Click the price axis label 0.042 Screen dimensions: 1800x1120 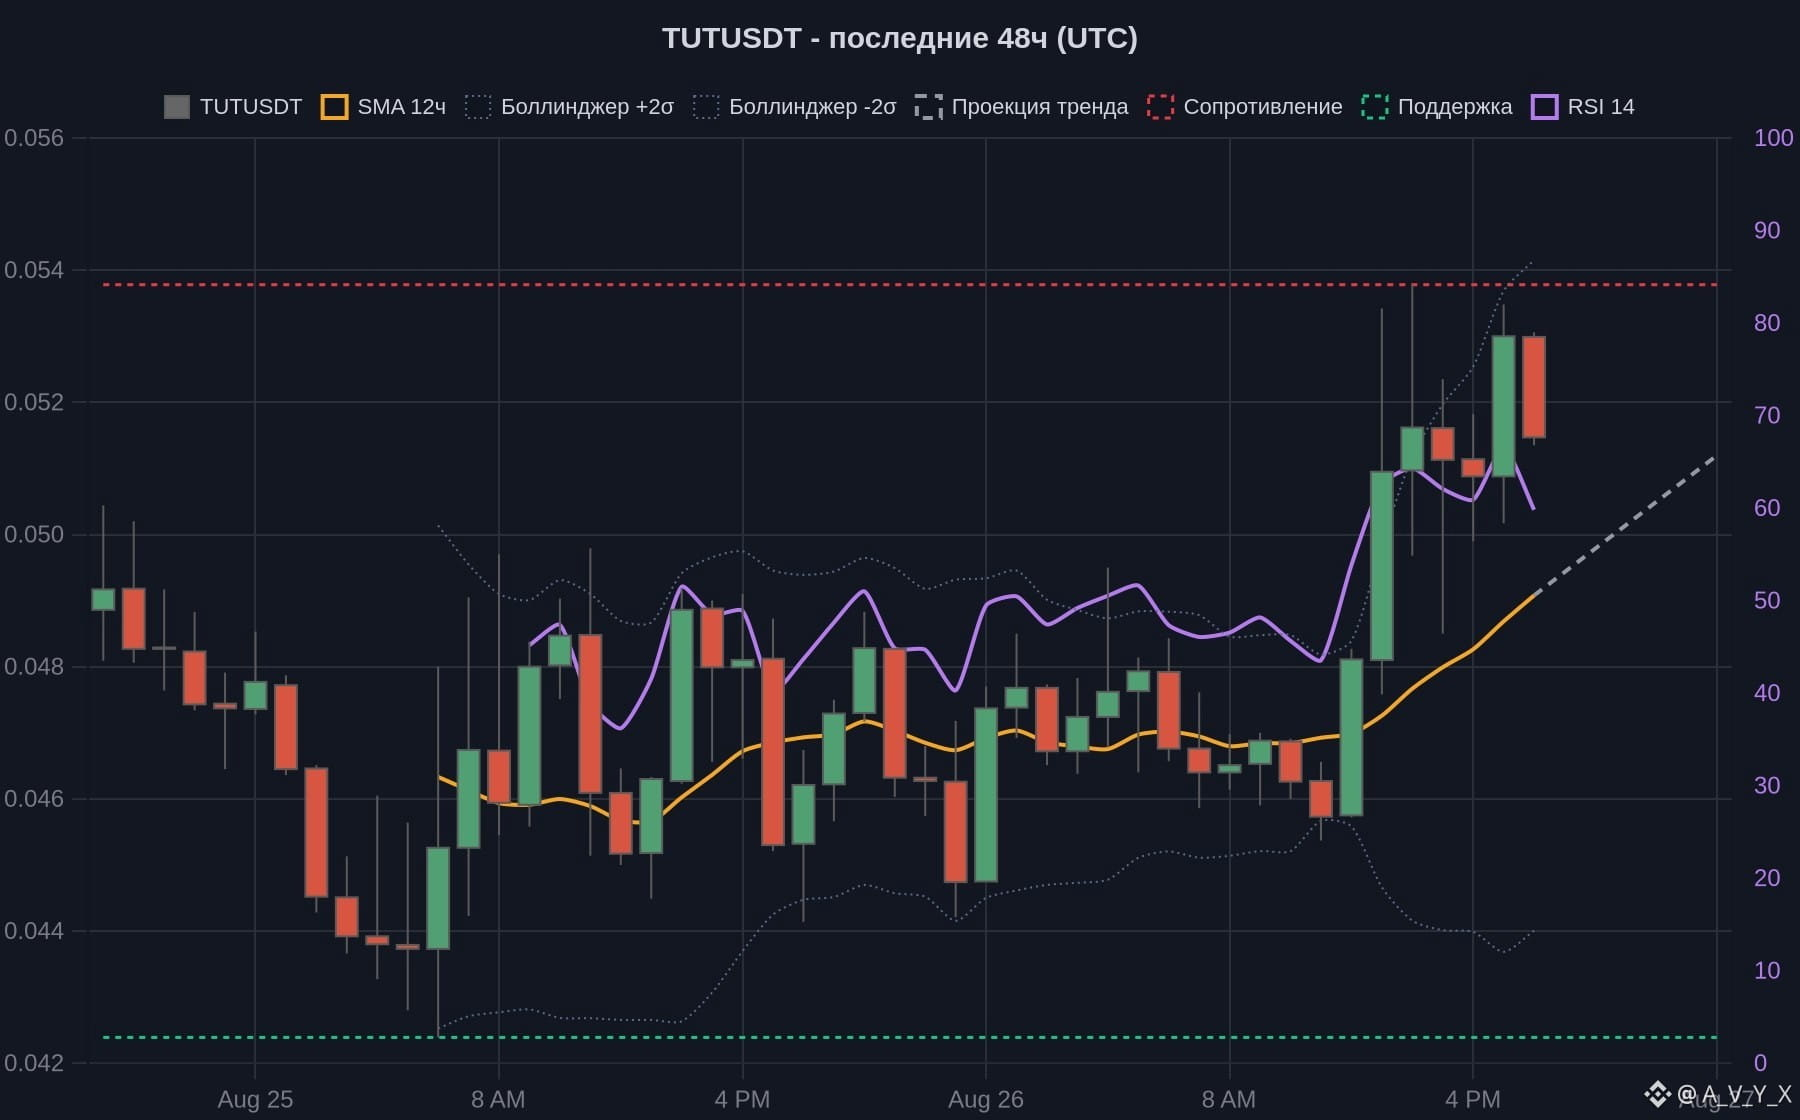34,1063
